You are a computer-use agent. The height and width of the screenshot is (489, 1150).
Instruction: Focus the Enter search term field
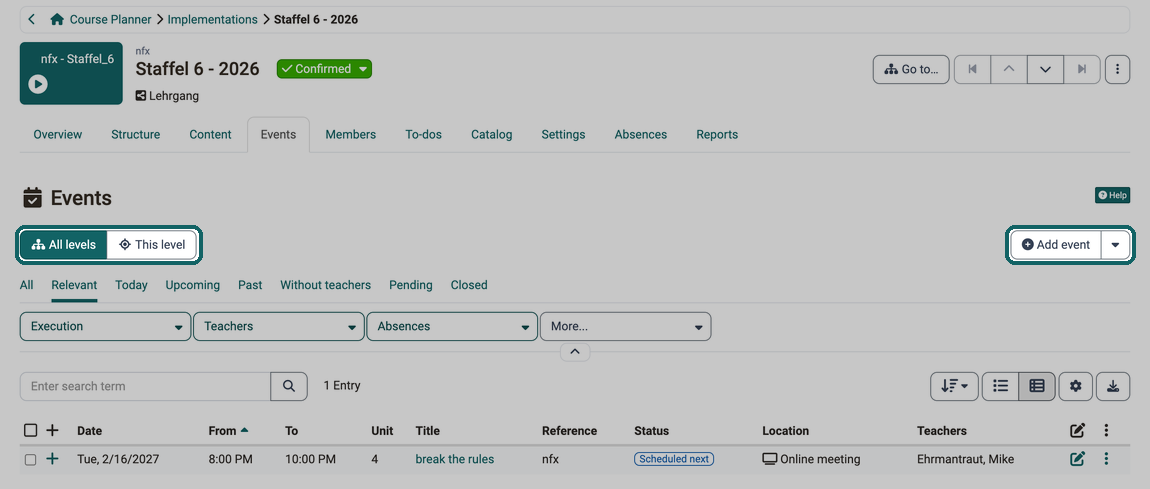point(145,386)
